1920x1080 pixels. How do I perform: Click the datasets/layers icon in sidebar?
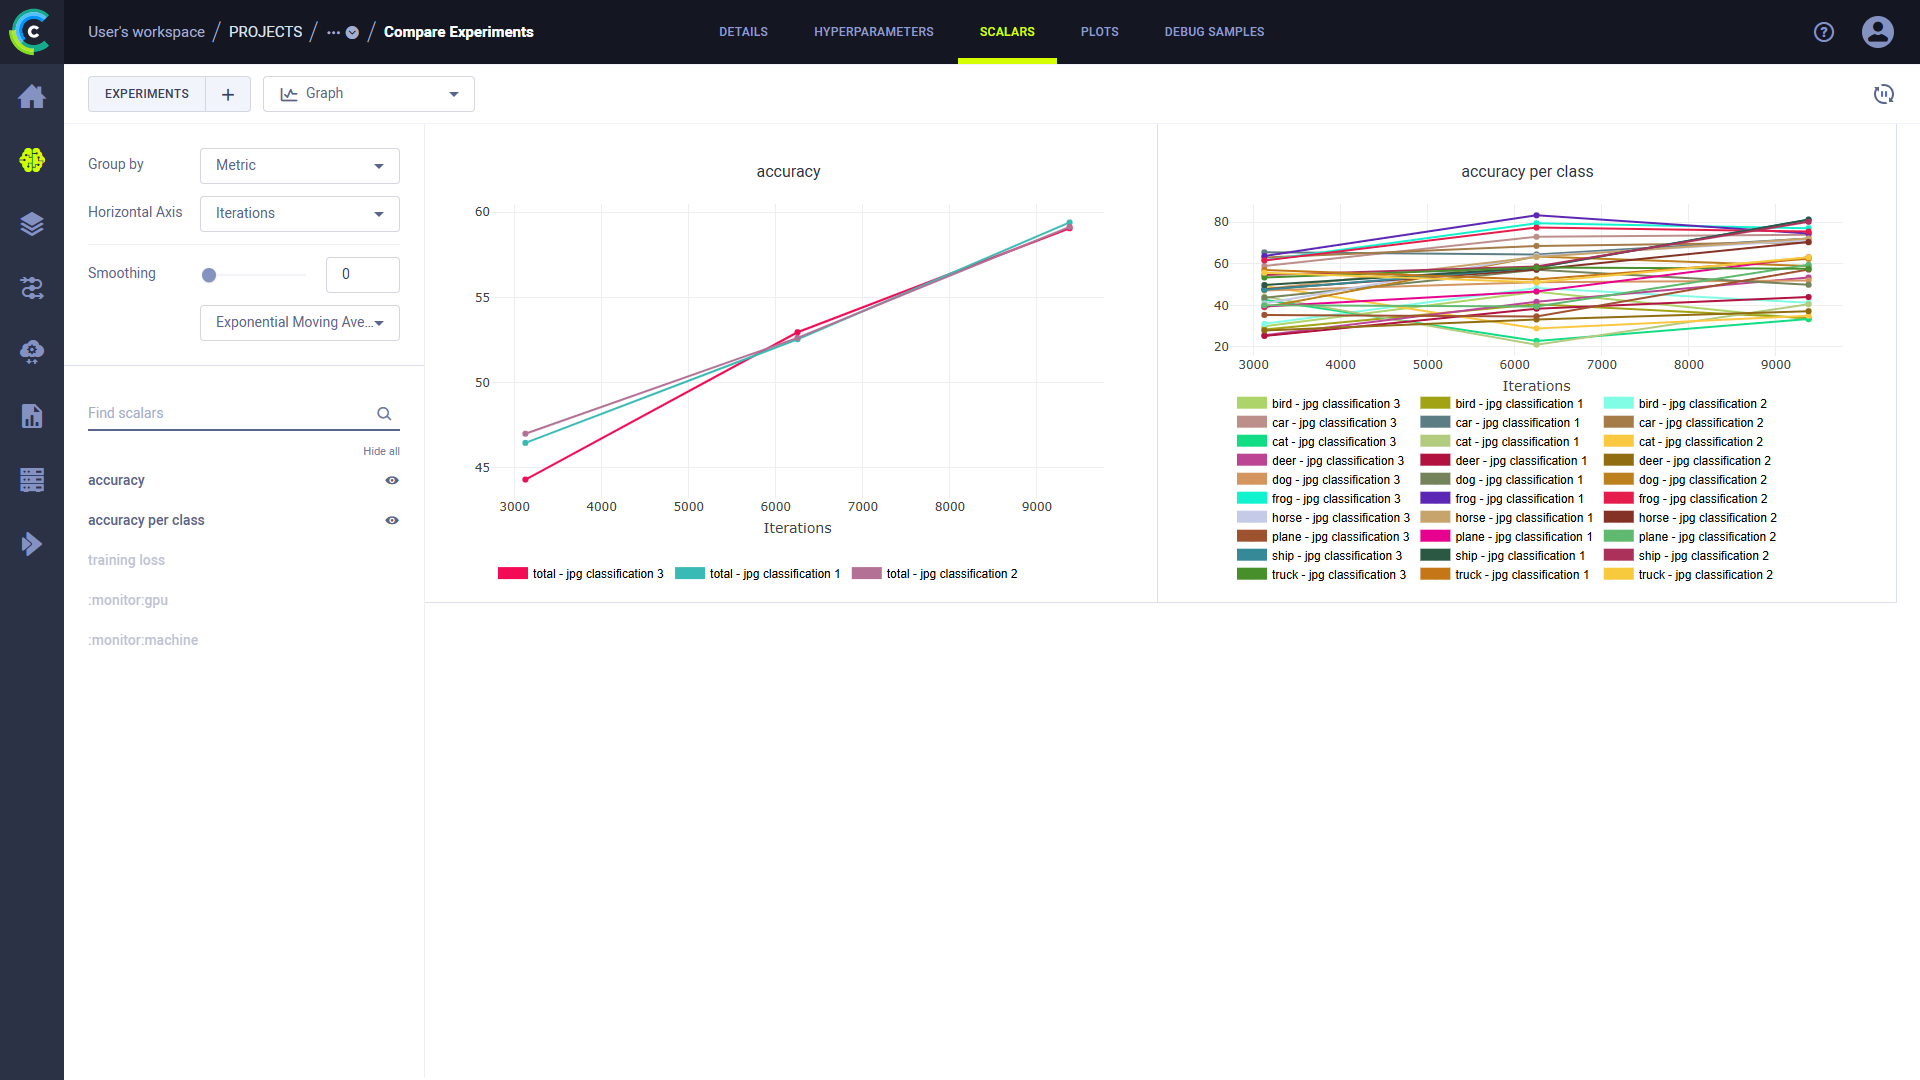[32, 223]
